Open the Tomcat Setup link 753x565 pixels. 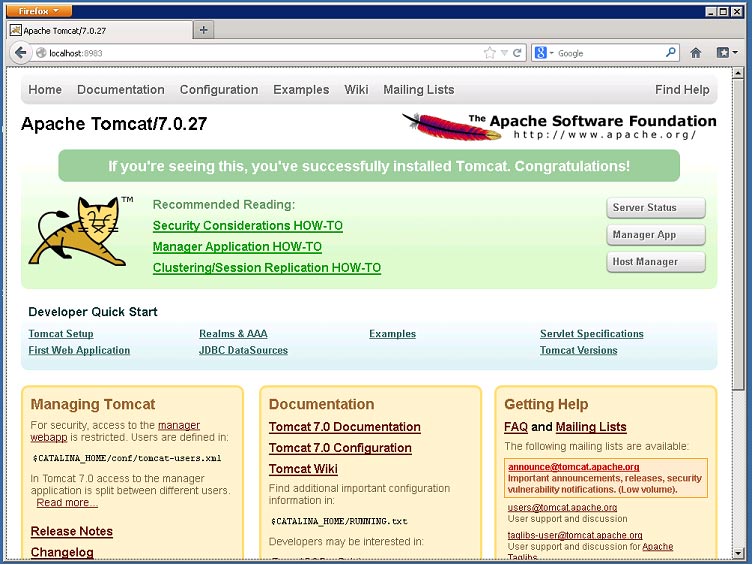[61, 334]
